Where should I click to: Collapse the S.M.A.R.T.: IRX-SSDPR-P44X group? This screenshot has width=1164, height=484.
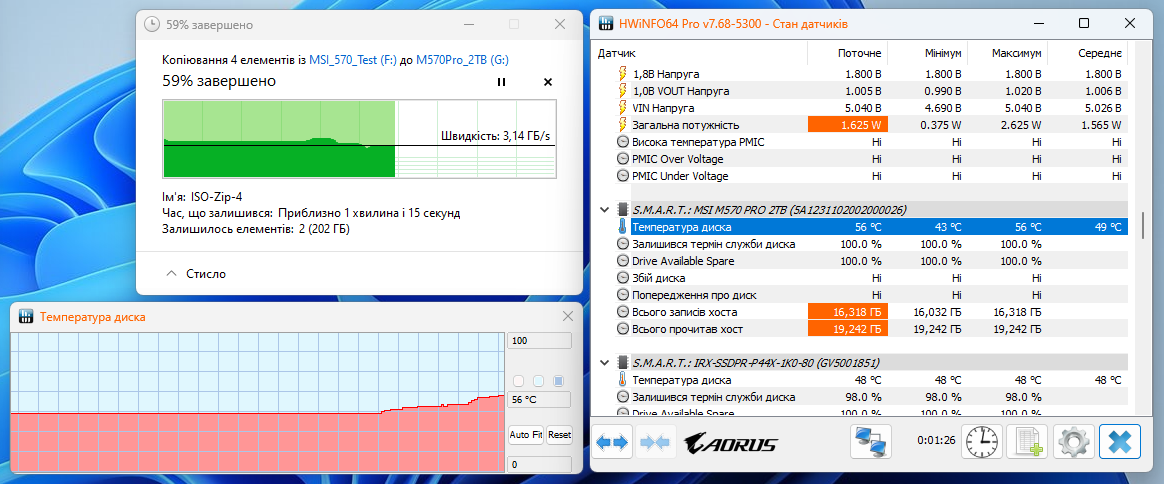604,363
